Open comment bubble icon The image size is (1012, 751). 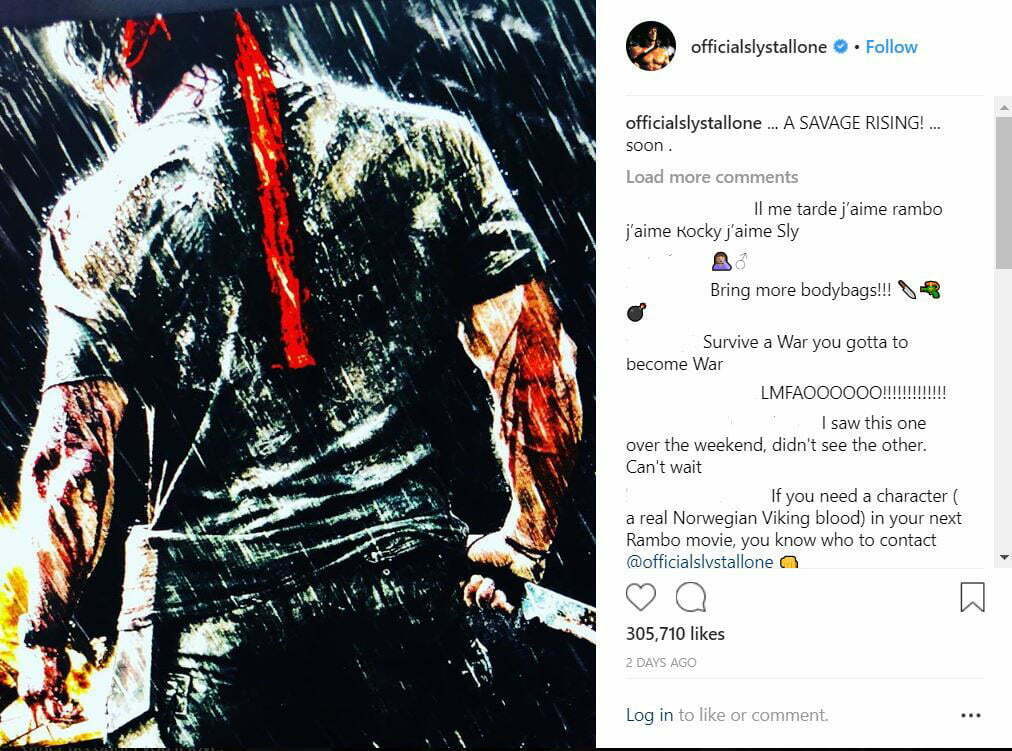691,597
